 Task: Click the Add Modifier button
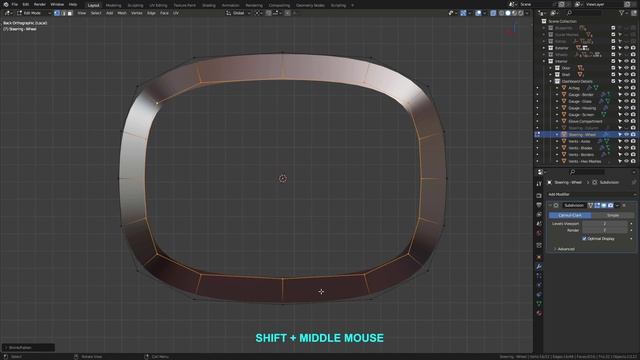(x=591, y=194)
